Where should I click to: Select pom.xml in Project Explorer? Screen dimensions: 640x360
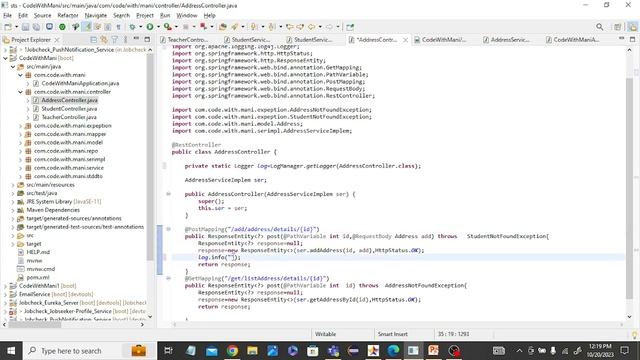38,278
